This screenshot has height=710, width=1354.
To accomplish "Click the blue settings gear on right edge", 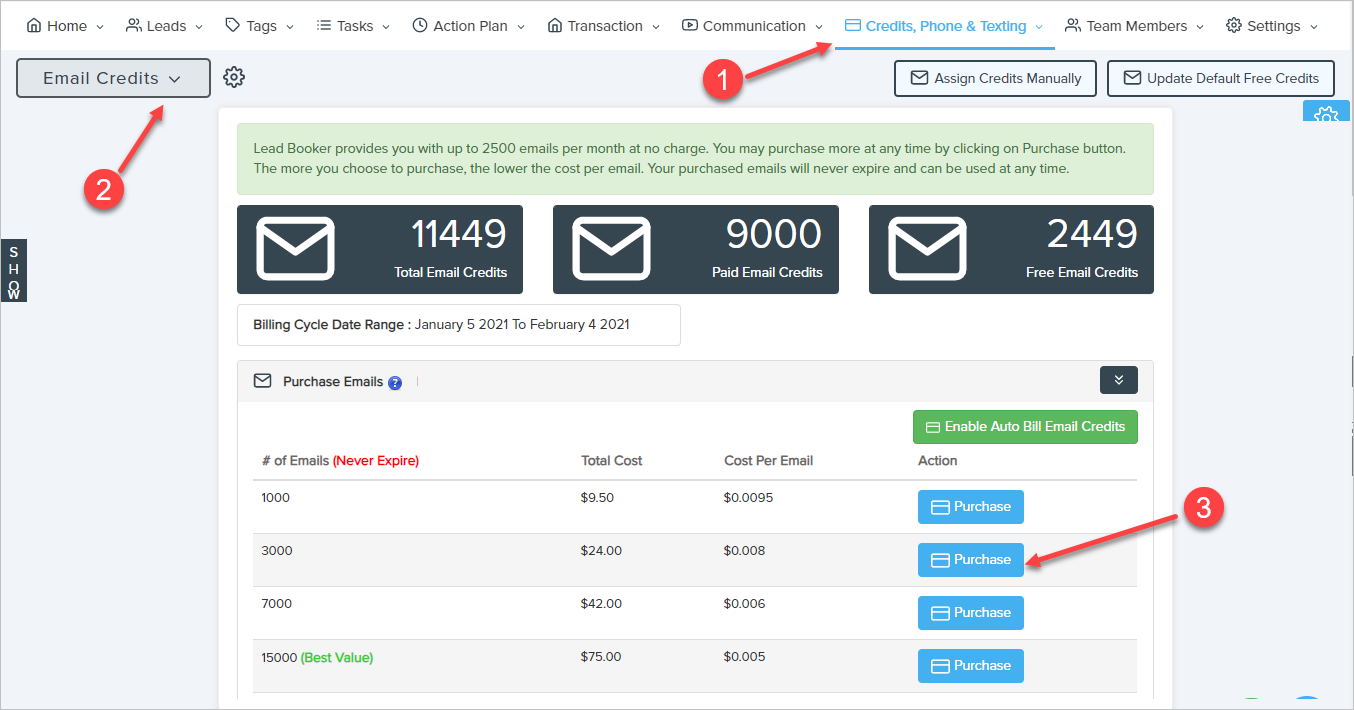I will click(1326, 114).
